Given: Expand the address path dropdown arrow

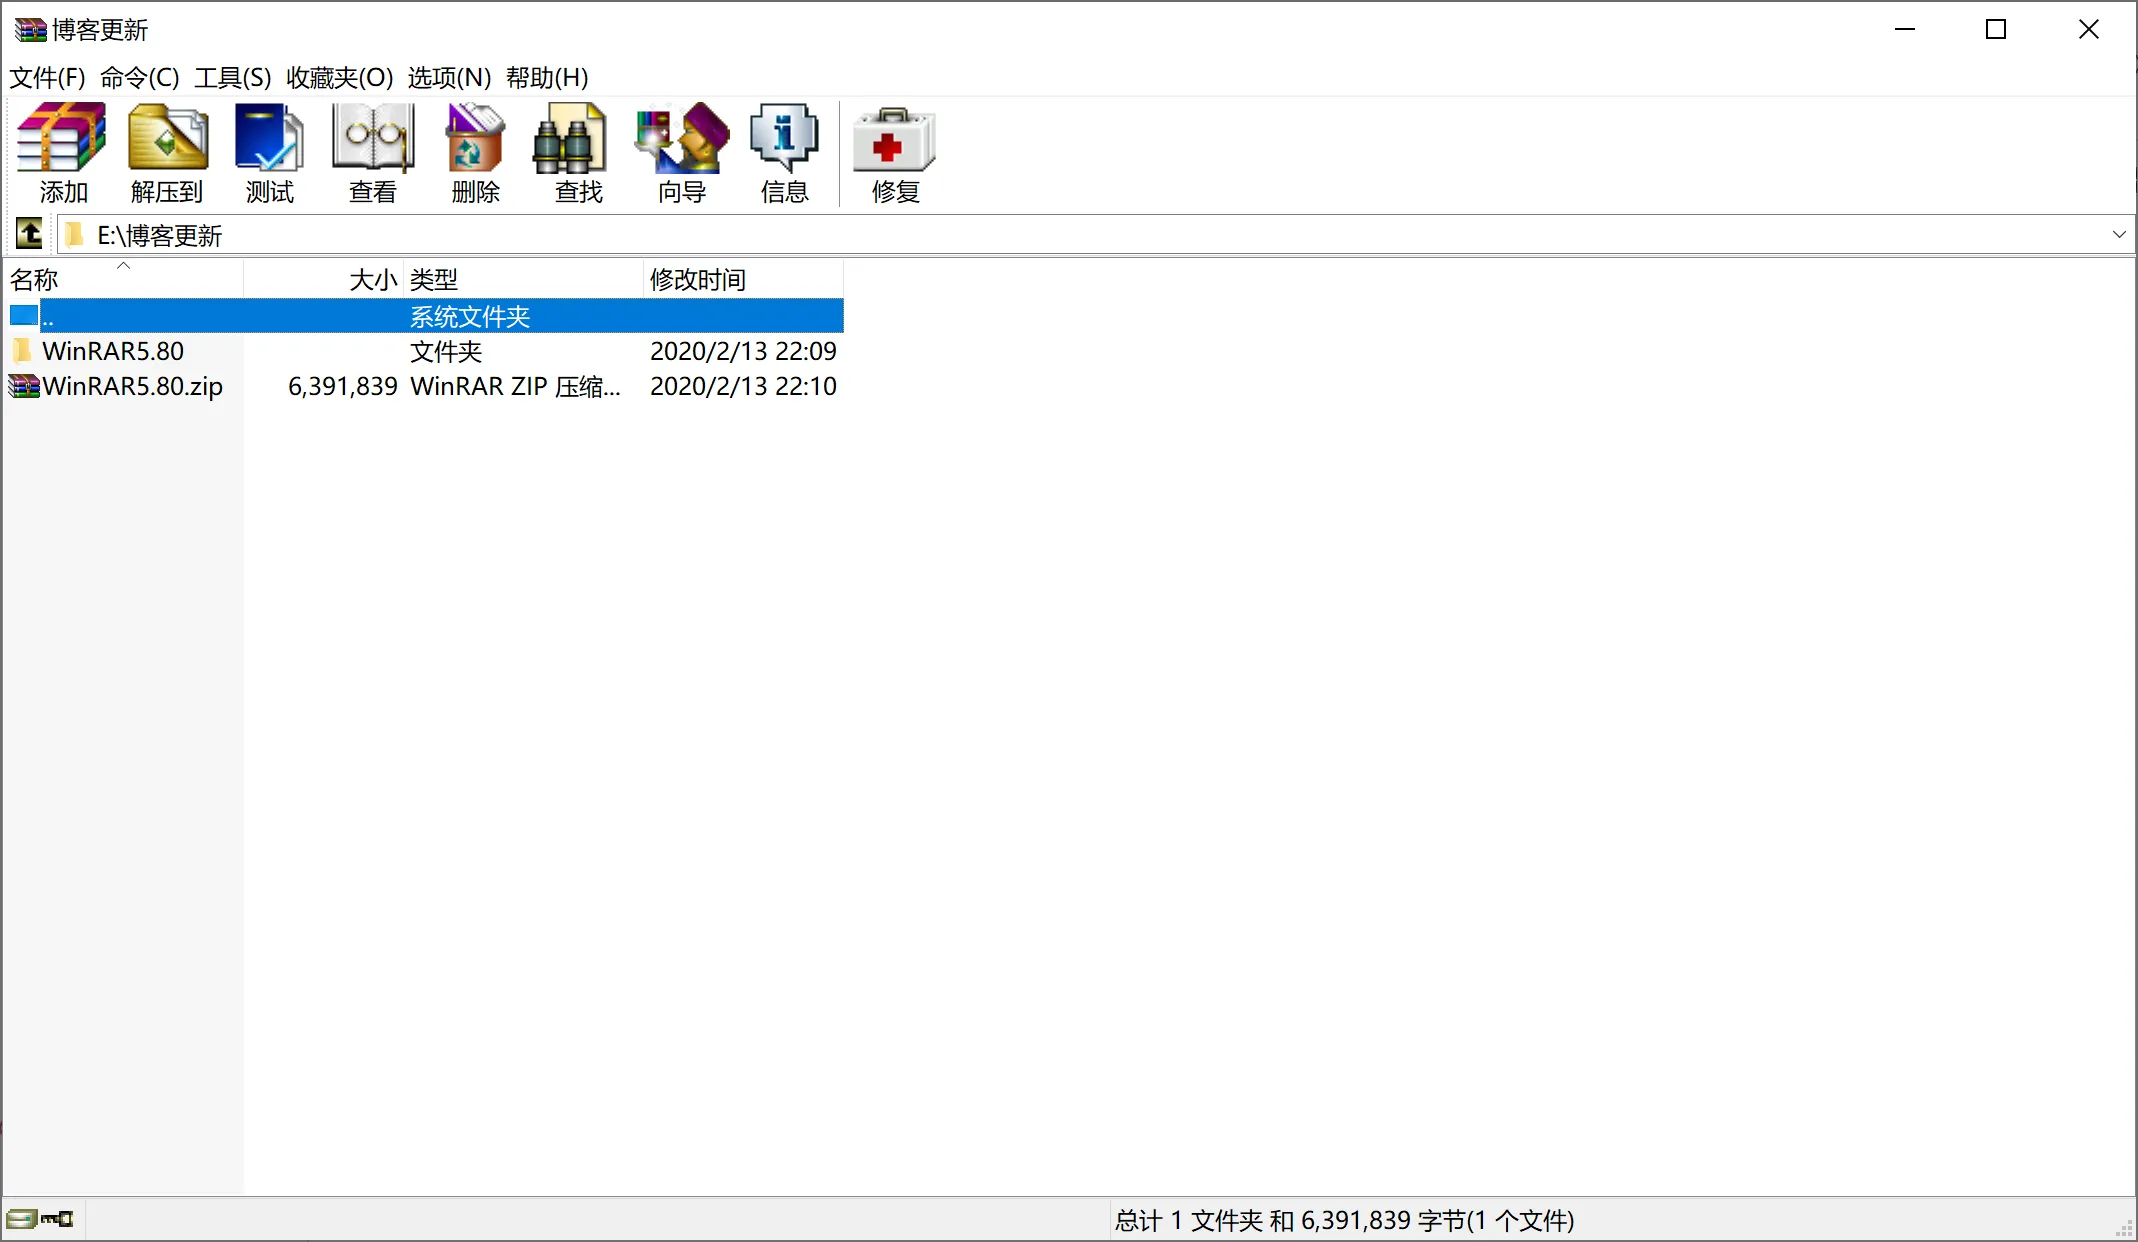Looking at the screenshot, I should [2118, 234].
